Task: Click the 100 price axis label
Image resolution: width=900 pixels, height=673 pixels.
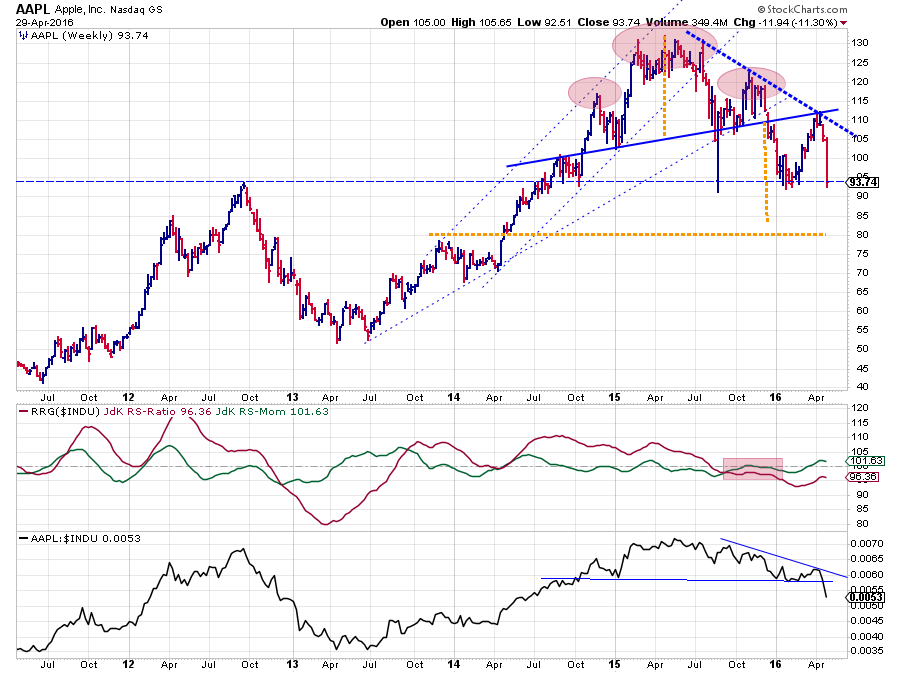Action: point(860,158)
